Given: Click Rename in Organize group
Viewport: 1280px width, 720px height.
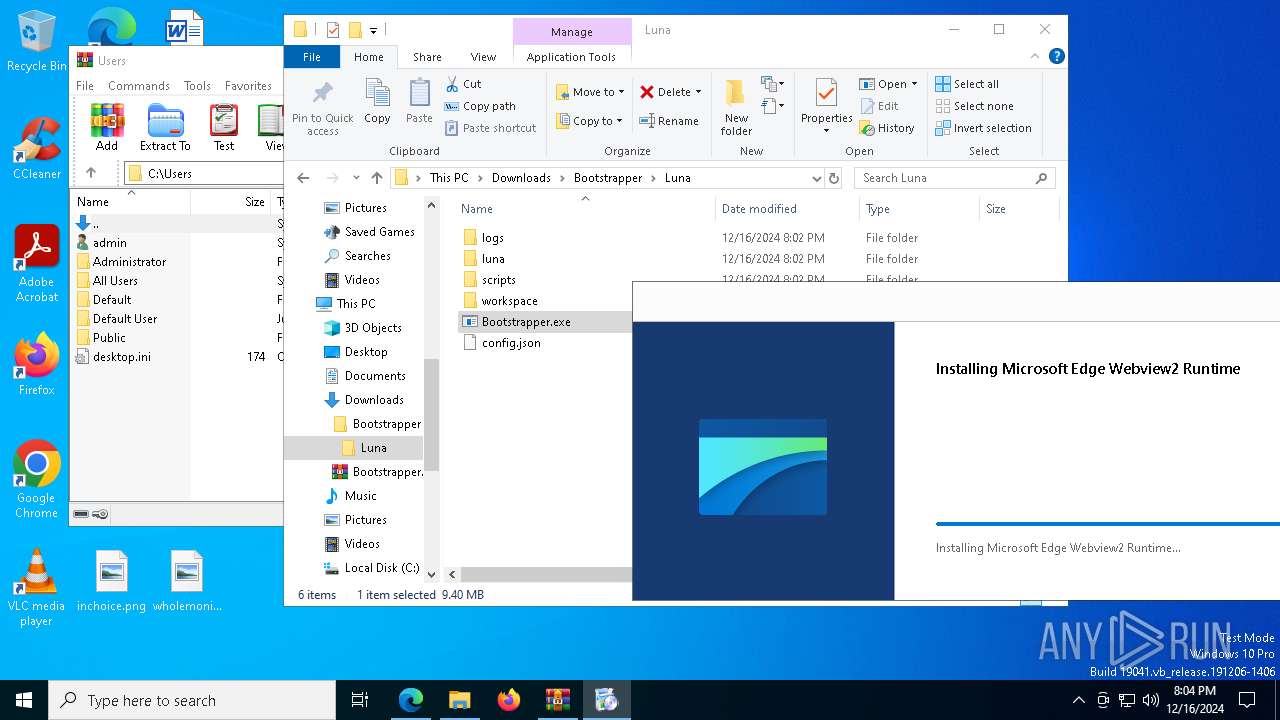Looking at the screenshot, I should click(669, 121).
